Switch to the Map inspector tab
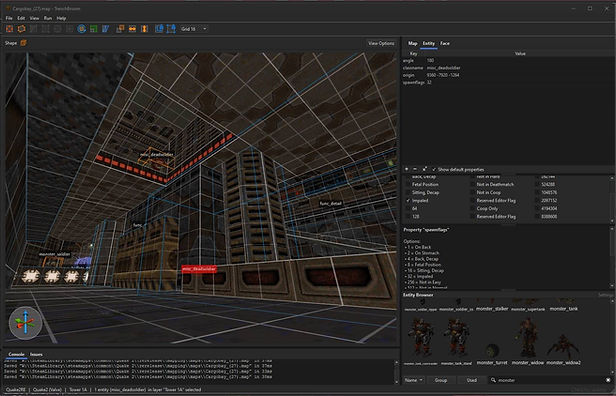The width and height of the screenshot is (616, 396). (412, 44)
